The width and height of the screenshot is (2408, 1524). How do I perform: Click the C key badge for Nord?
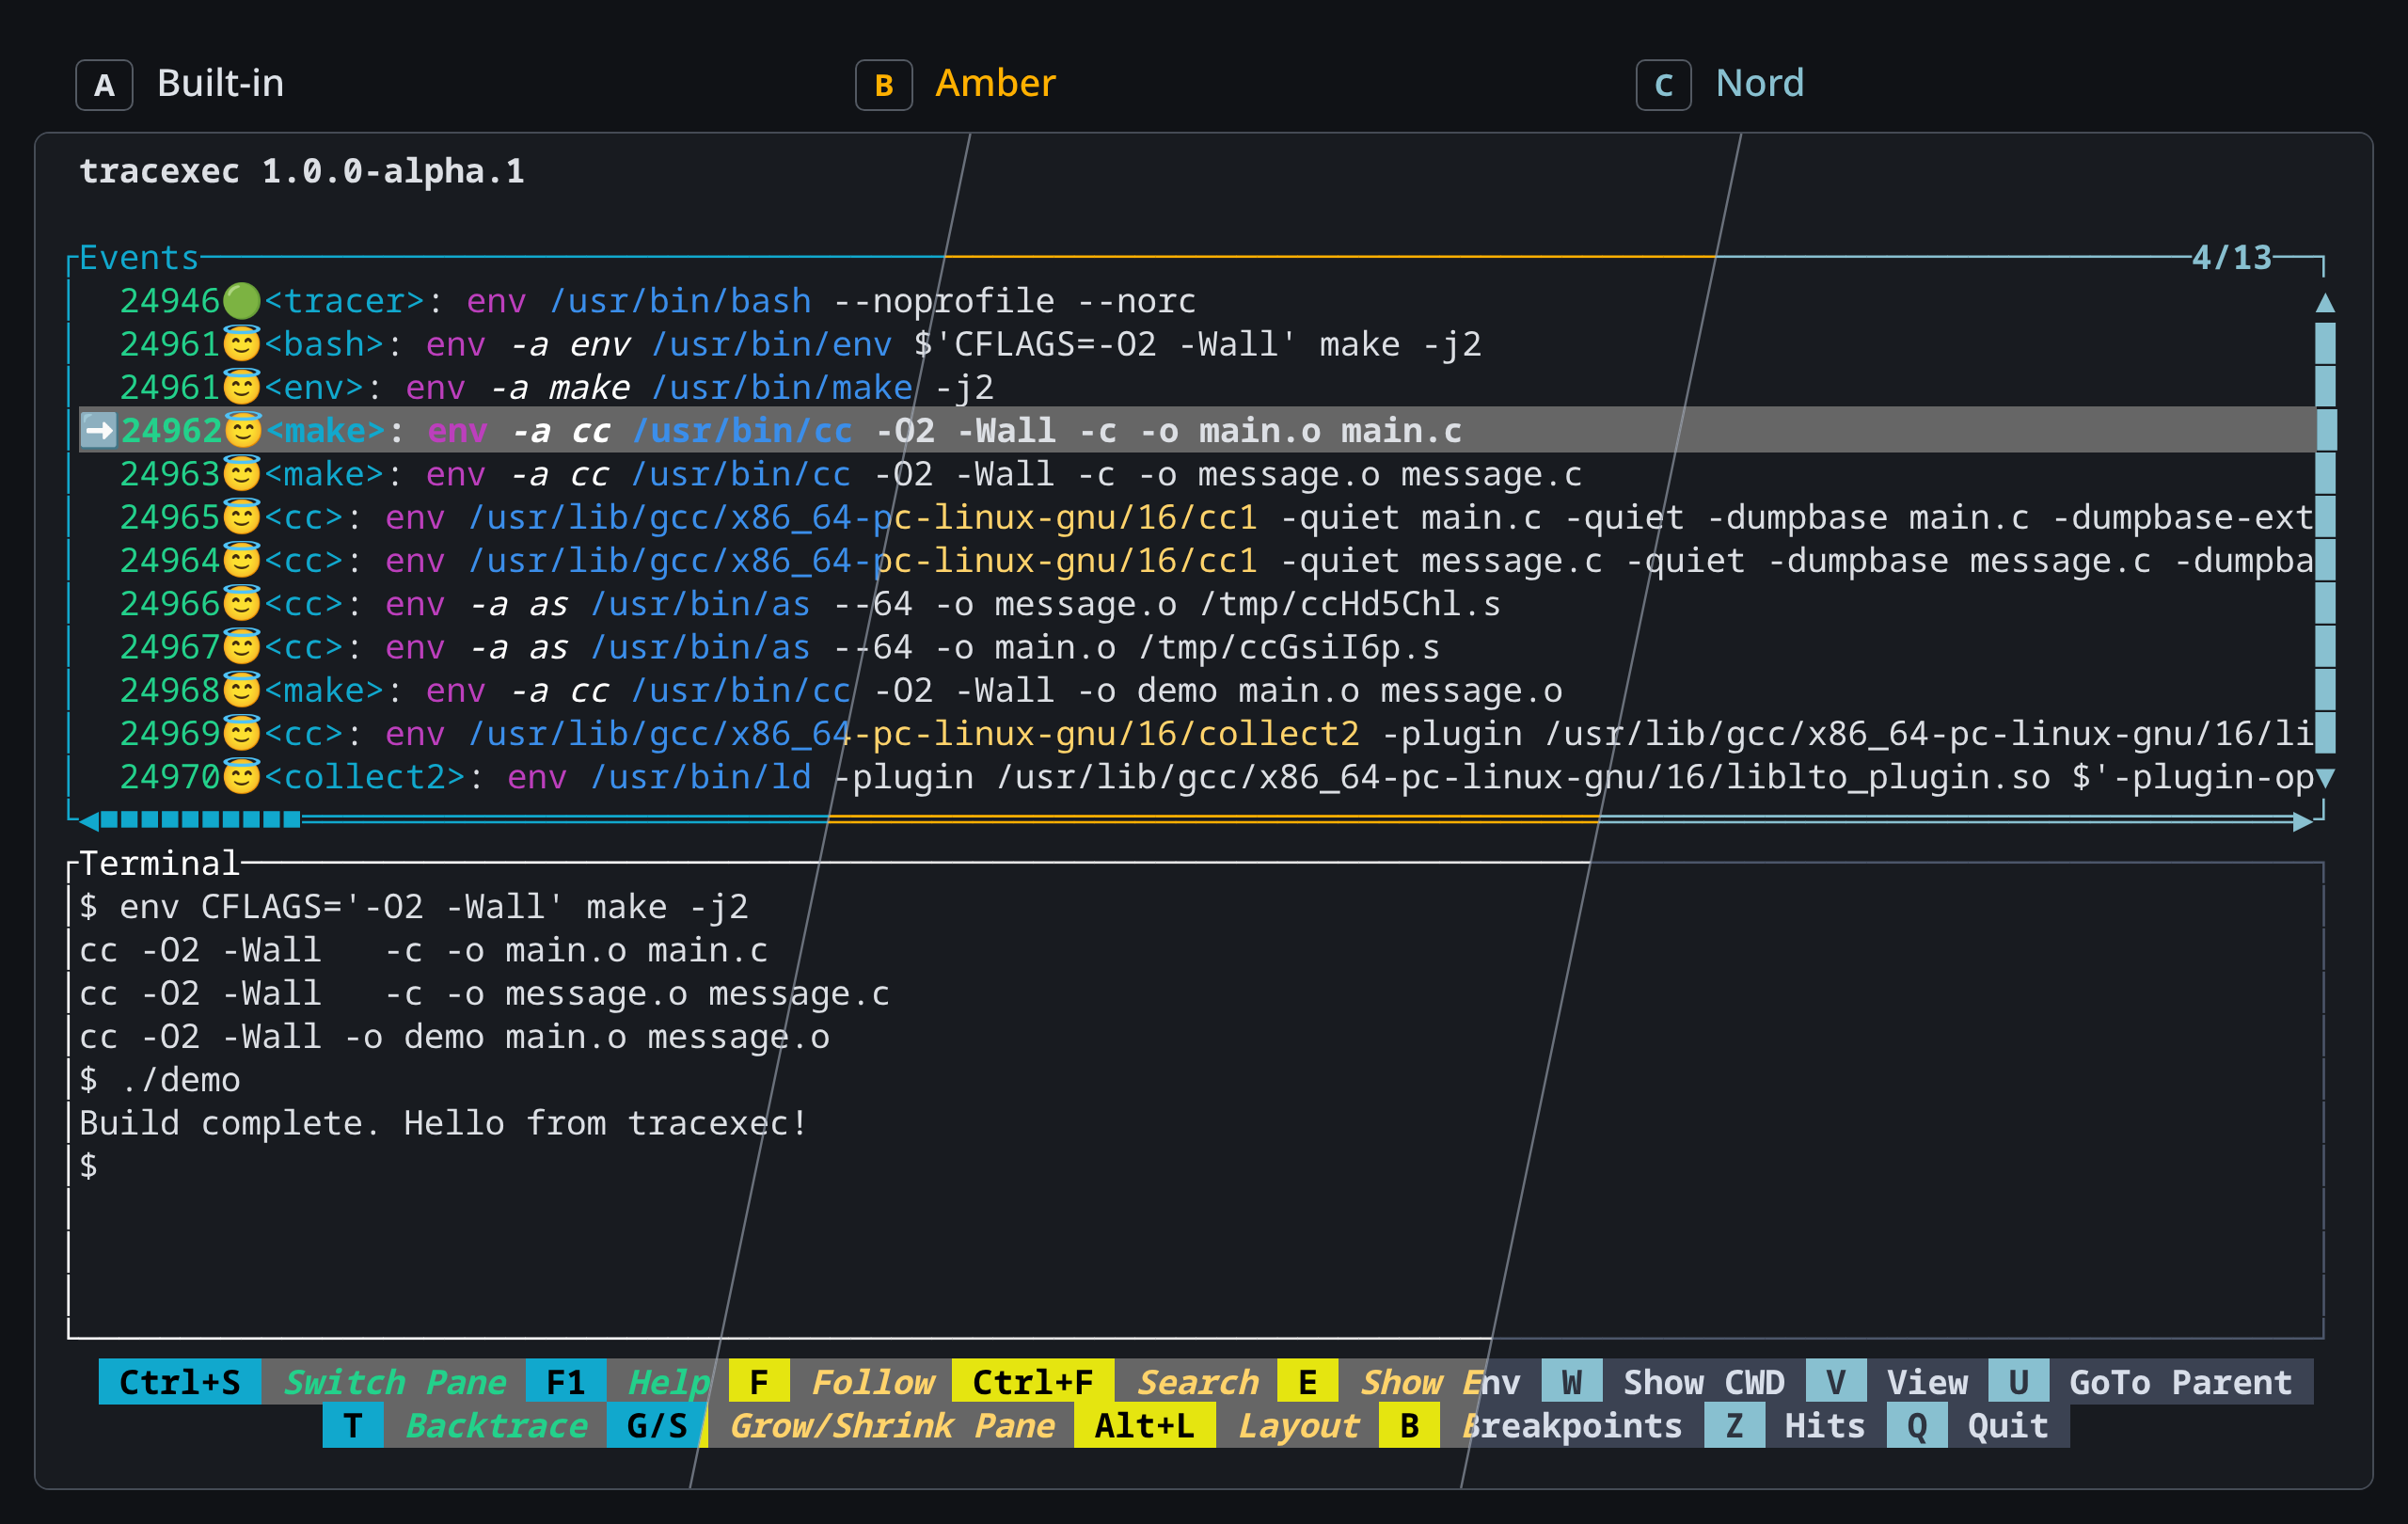pyautogui.click(x=1664, y=85)
